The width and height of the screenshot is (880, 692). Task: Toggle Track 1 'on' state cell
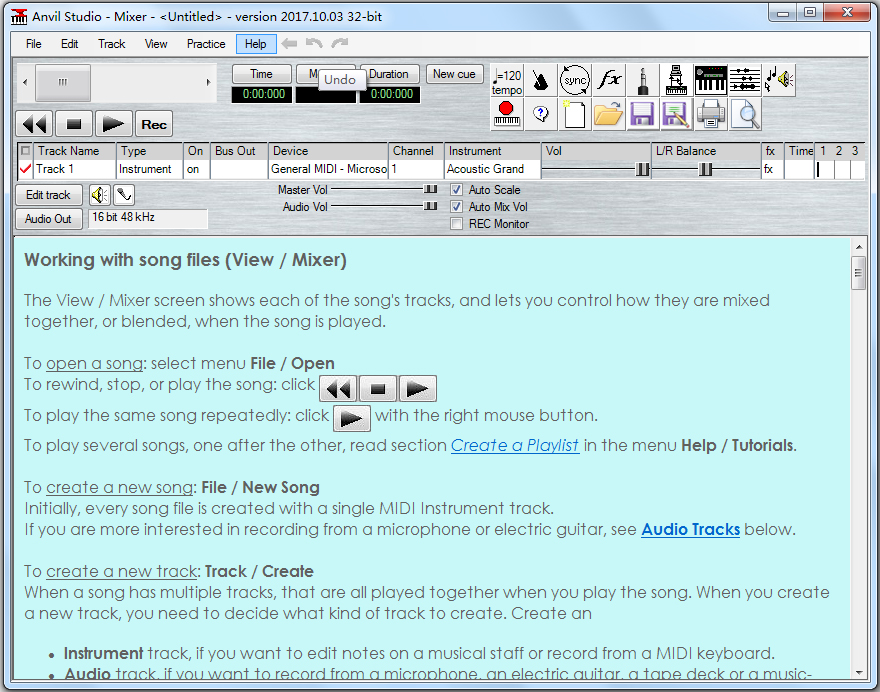coord(196,169)
